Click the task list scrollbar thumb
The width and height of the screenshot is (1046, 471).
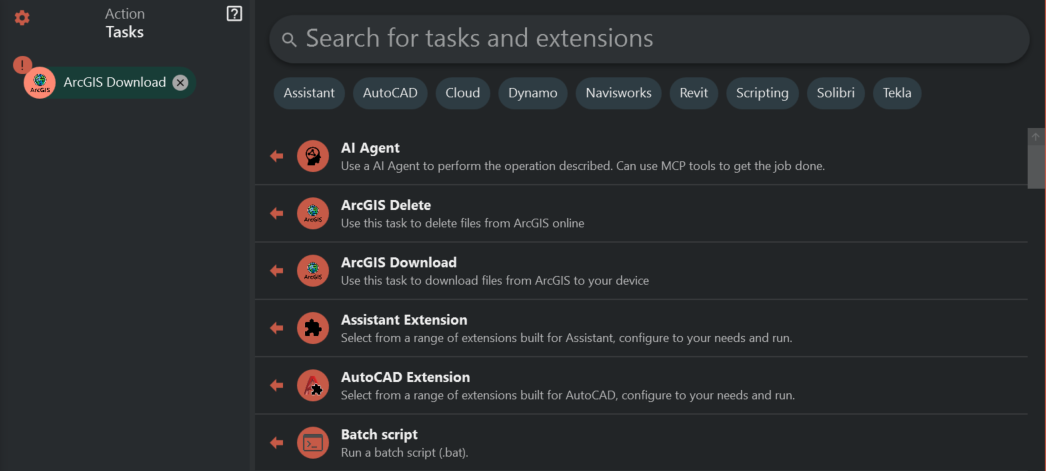[1036, 168]
